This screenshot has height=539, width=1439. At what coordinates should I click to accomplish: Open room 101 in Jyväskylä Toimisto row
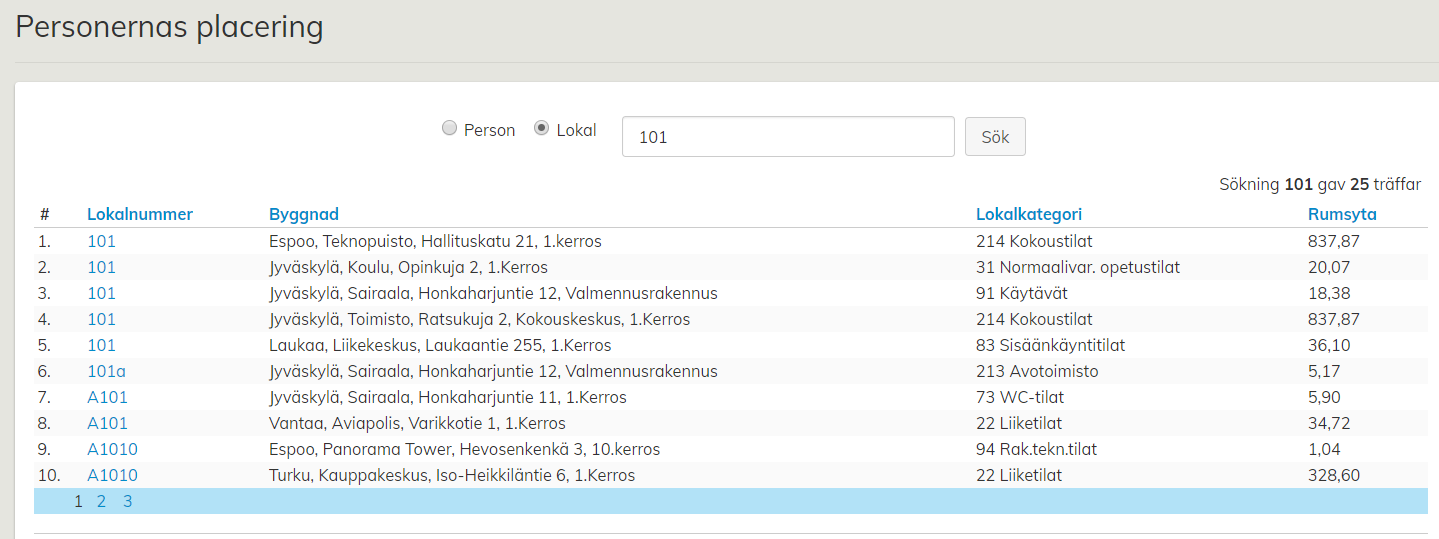[101, 319]
